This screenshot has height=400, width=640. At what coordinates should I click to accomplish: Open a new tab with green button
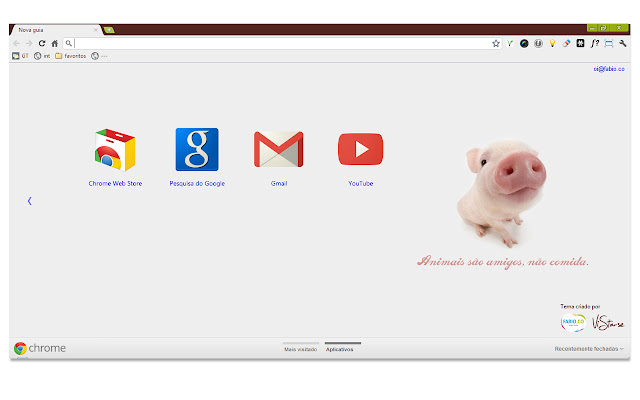pos(109,30)
